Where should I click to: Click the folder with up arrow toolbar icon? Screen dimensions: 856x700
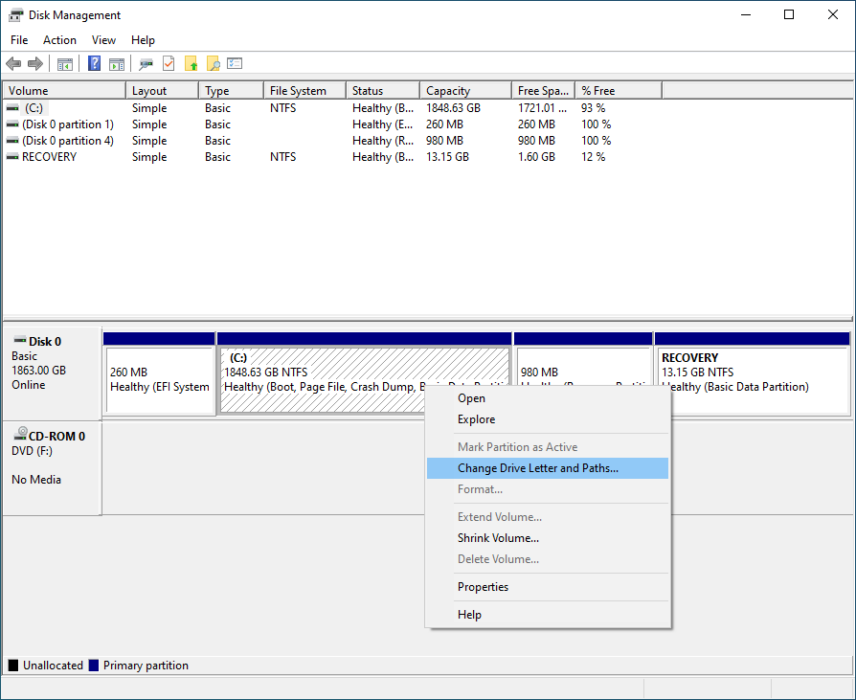pyautogui.click(x=191, y=63)
